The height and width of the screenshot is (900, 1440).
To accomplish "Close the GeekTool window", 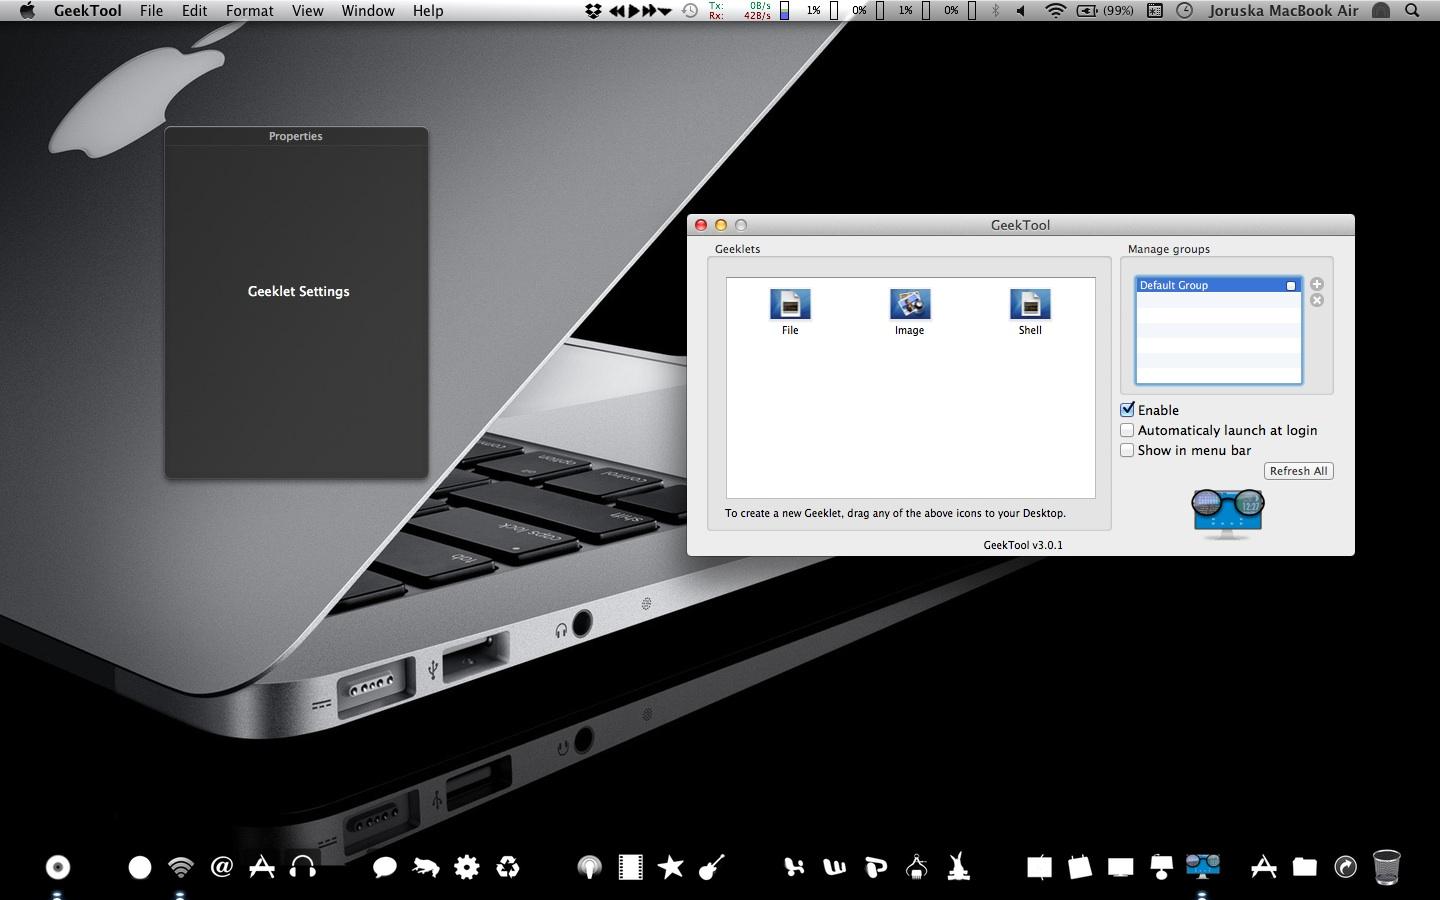I will click(701, 225).
